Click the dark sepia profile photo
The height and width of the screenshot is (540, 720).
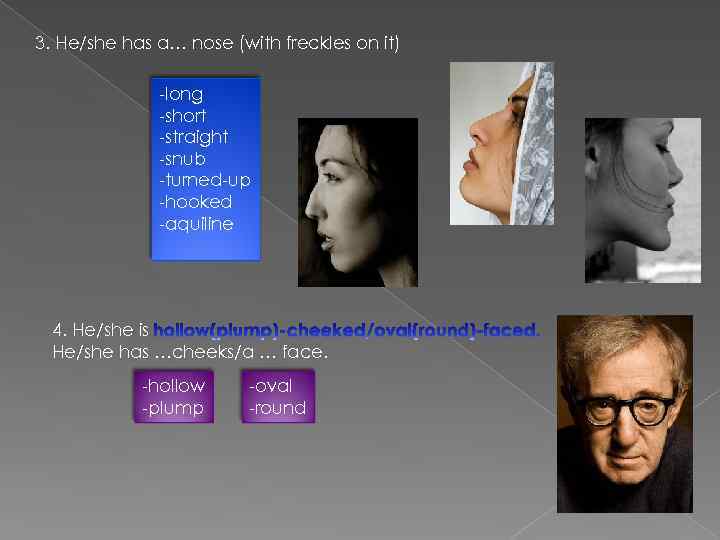click(x=358, y=202)
